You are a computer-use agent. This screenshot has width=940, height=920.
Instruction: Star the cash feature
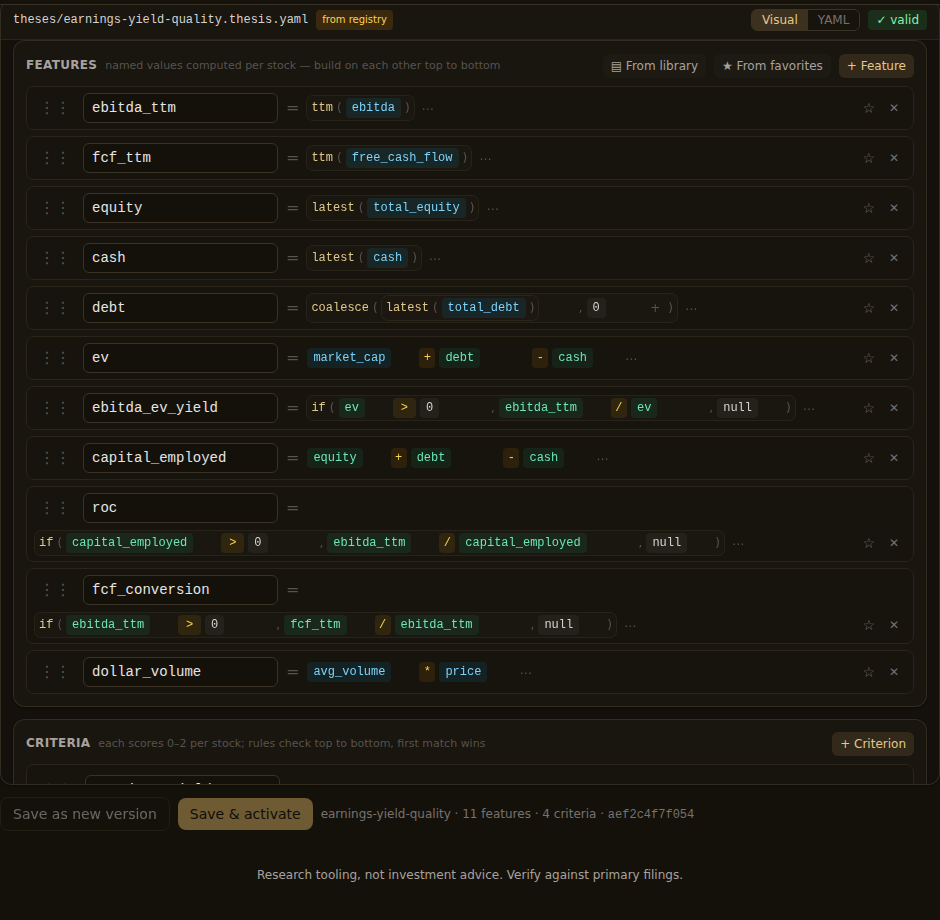pos(868,258)
